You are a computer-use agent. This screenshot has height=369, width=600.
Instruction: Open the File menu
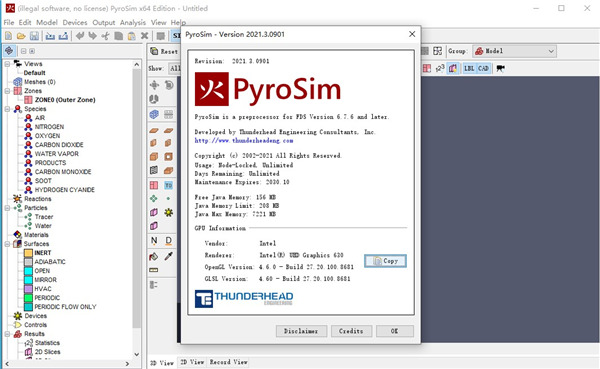(x=9, y=23)
